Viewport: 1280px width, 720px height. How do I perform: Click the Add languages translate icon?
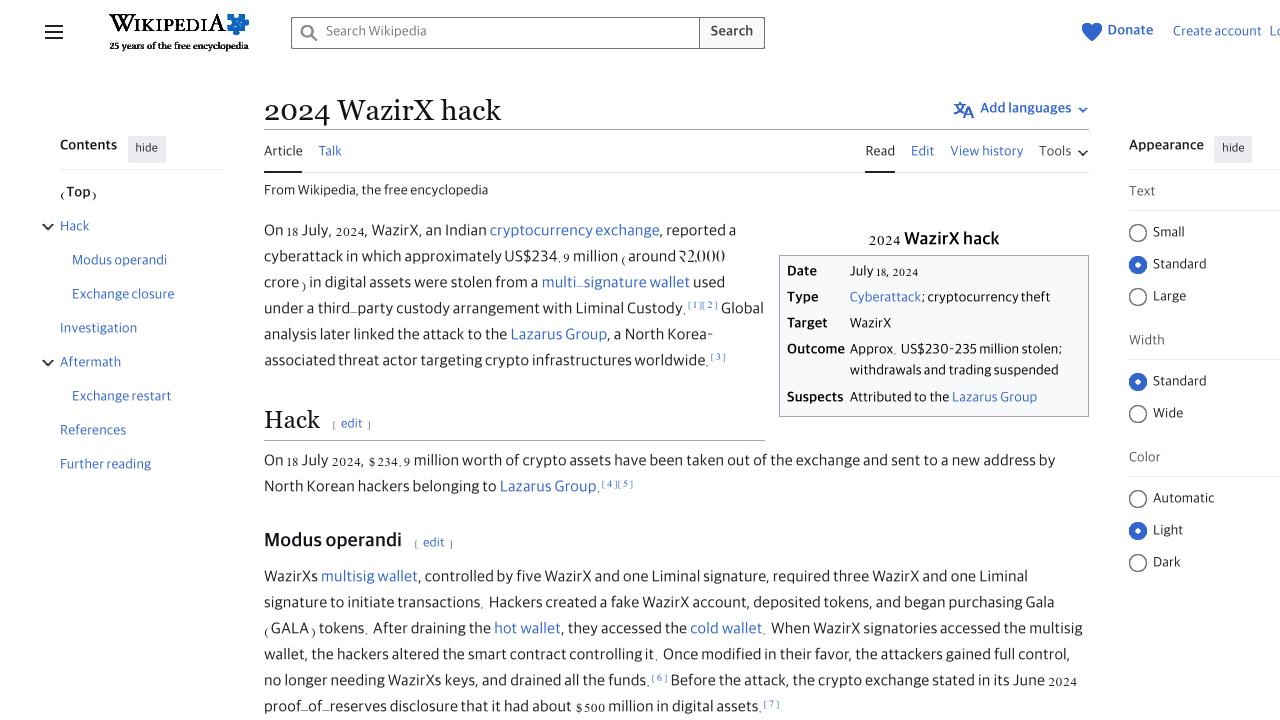(964, 109)
